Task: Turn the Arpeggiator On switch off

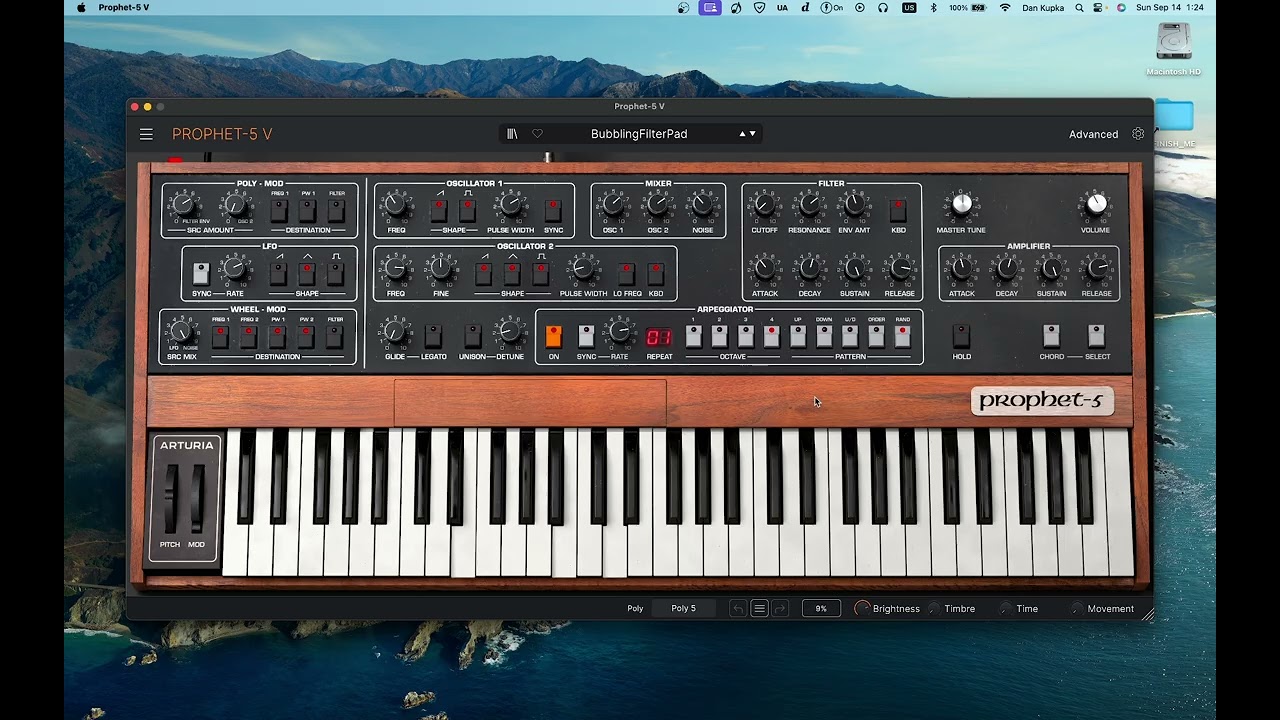Action: pyautogui.click(x=553, y=336)
